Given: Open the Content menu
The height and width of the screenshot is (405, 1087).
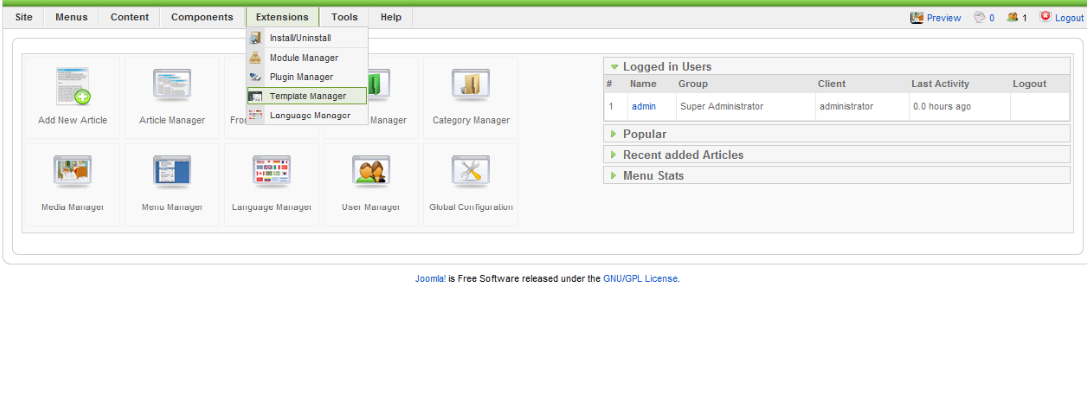Looking at the screenshot, I should pos(130,17).
